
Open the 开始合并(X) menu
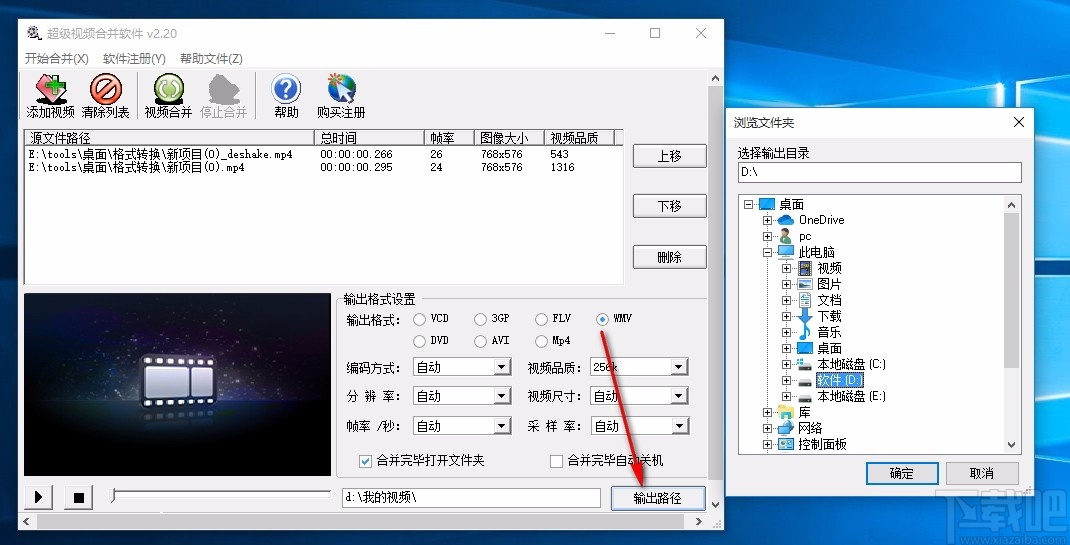click(57, 59)
